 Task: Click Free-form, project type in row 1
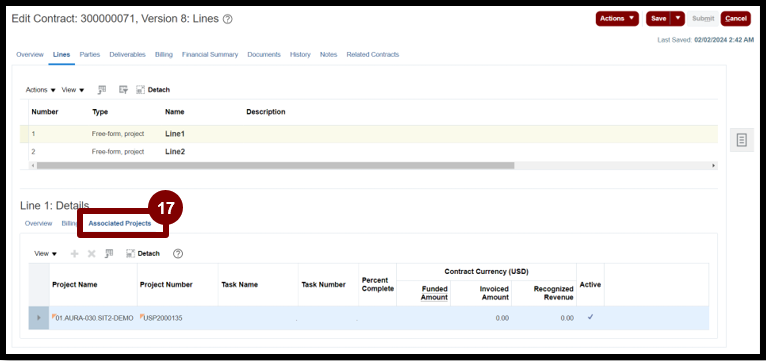click(118, 134)
